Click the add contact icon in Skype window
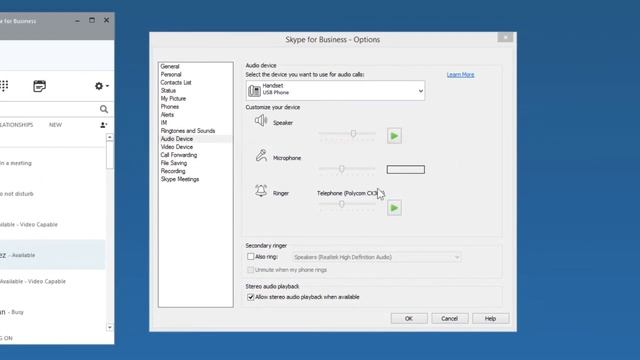 click(x=103, y=125)
